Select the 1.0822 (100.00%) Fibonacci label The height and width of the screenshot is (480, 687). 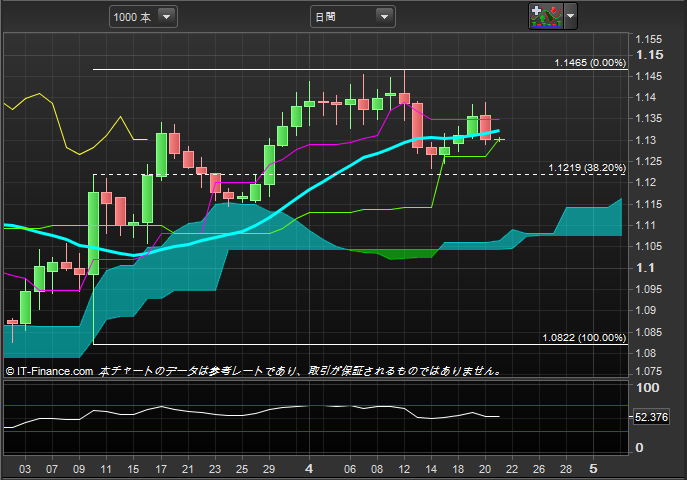584,338
